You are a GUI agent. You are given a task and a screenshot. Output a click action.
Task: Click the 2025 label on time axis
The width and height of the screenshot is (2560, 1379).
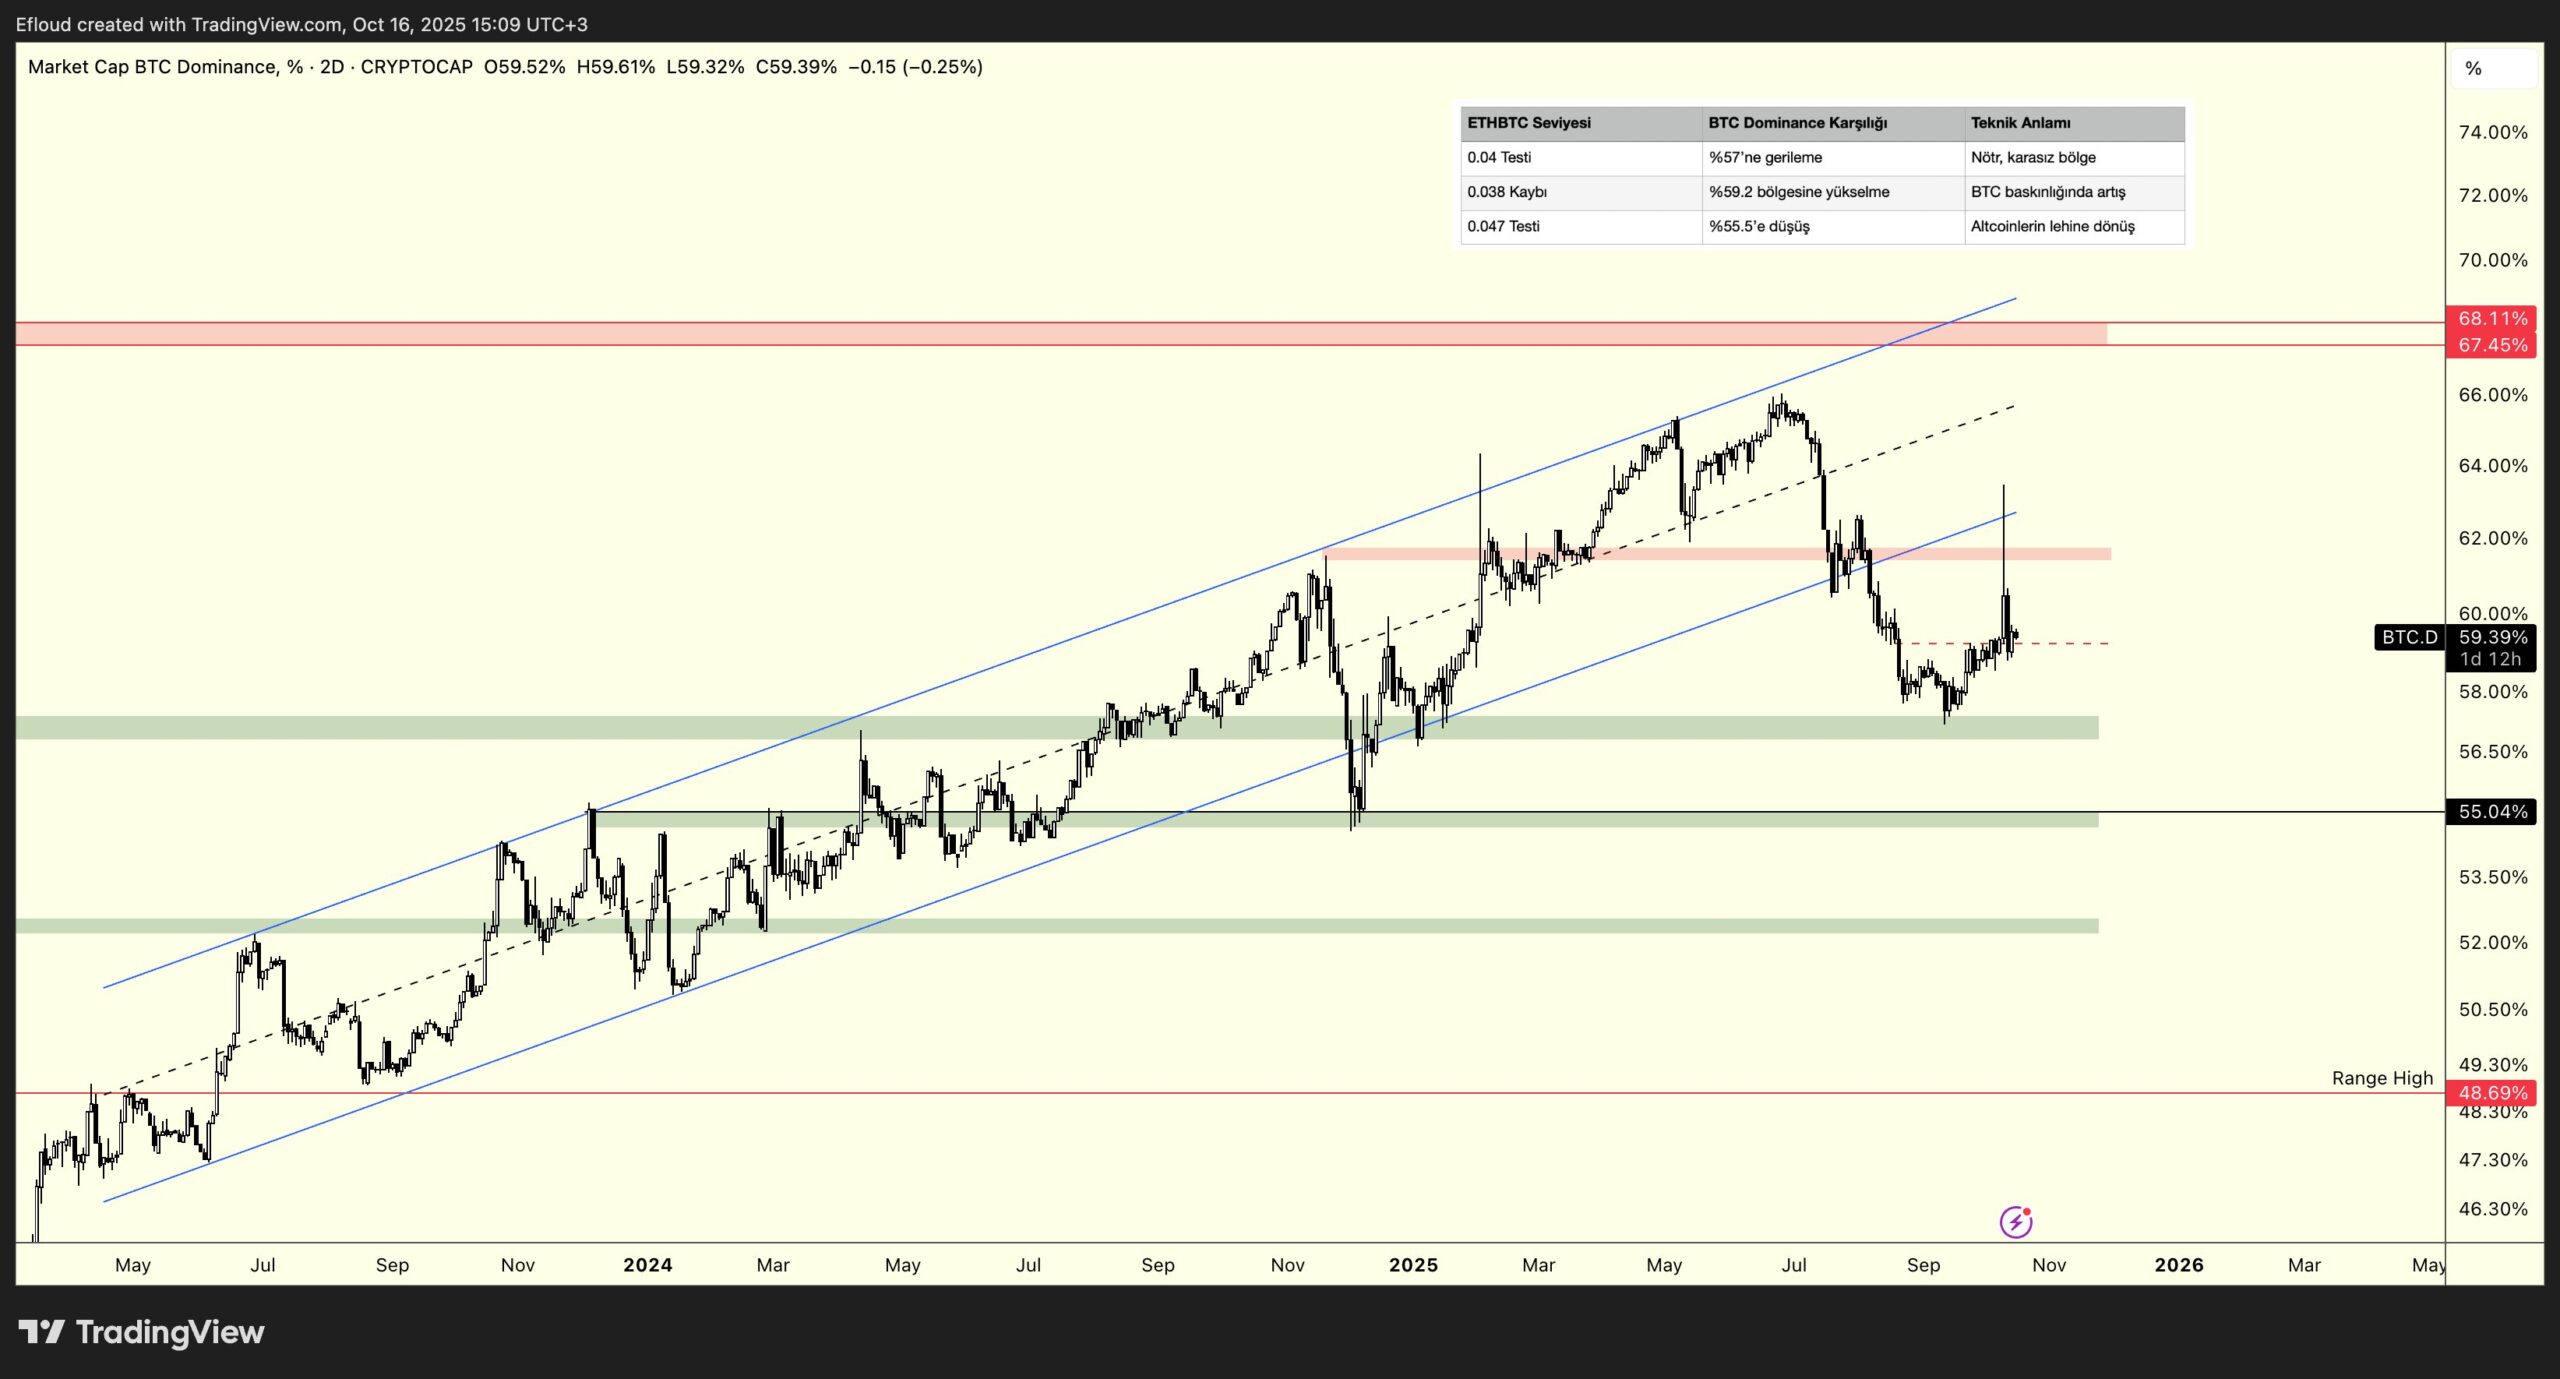1412,1265
